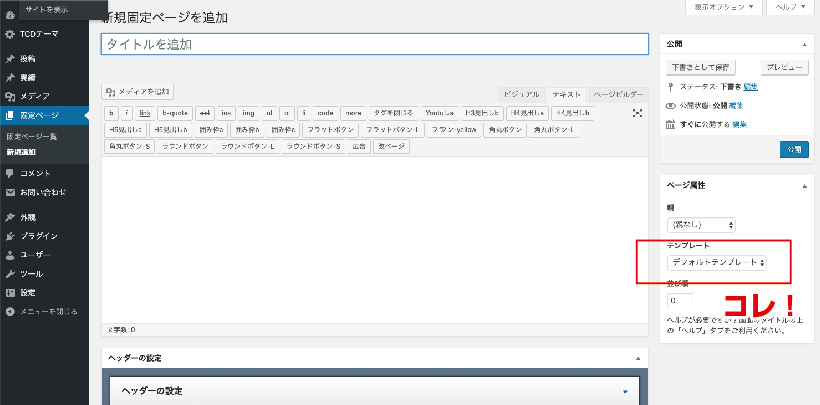Image resolution: width=820 pixels, height=405 pixels.
Task: Open the TCDテーマ menu in sidebar
Action: point(39,35)
